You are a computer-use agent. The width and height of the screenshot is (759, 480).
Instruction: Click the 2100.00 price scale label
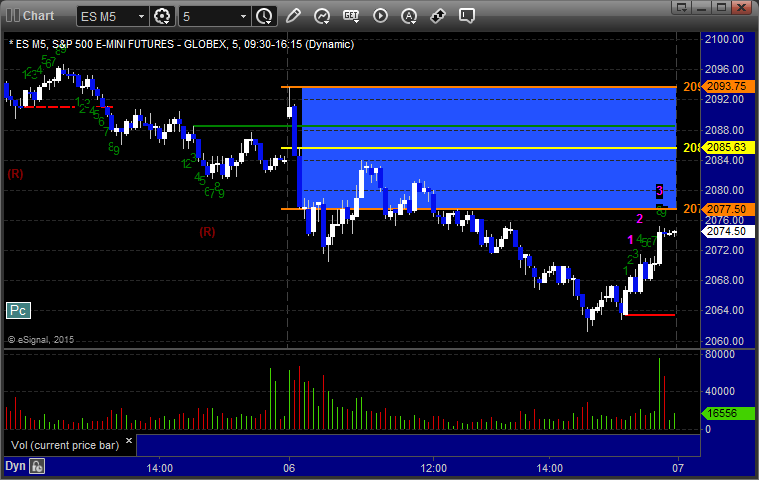[x=724, y=39]
